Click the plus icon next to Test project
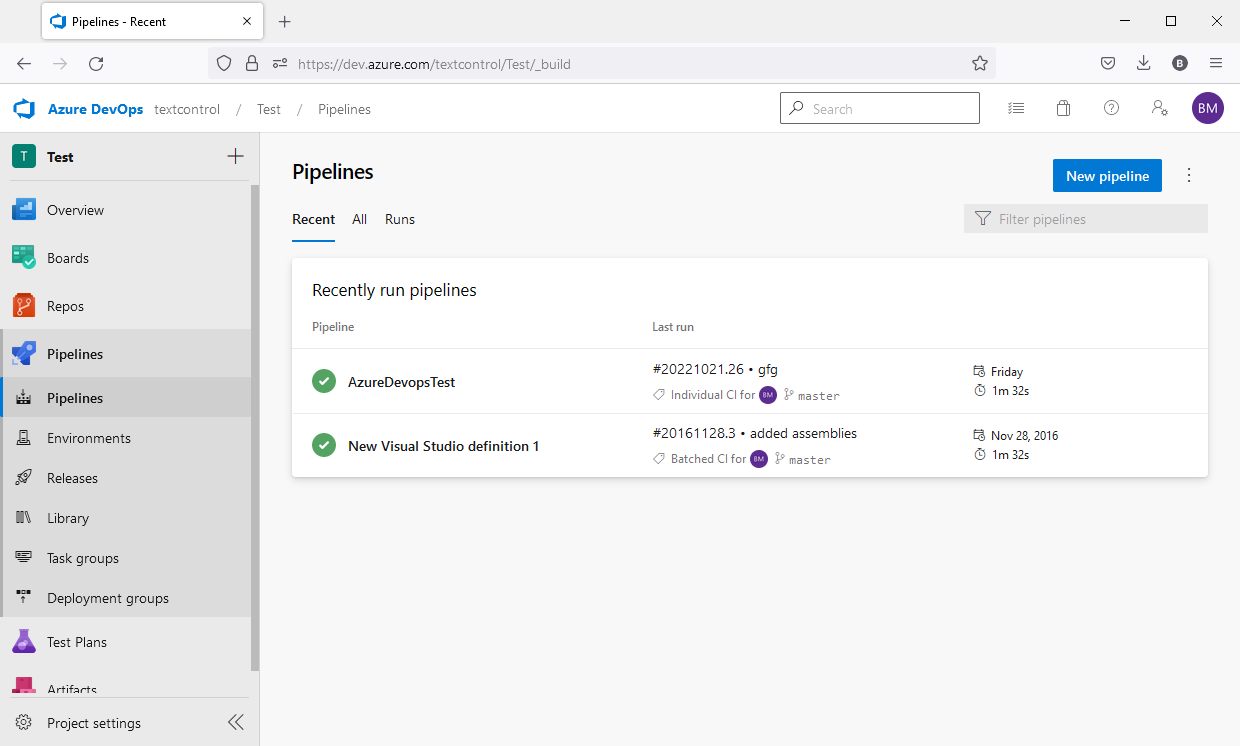Viewport: 1240px width, 746px height. (x=235, y=156)
